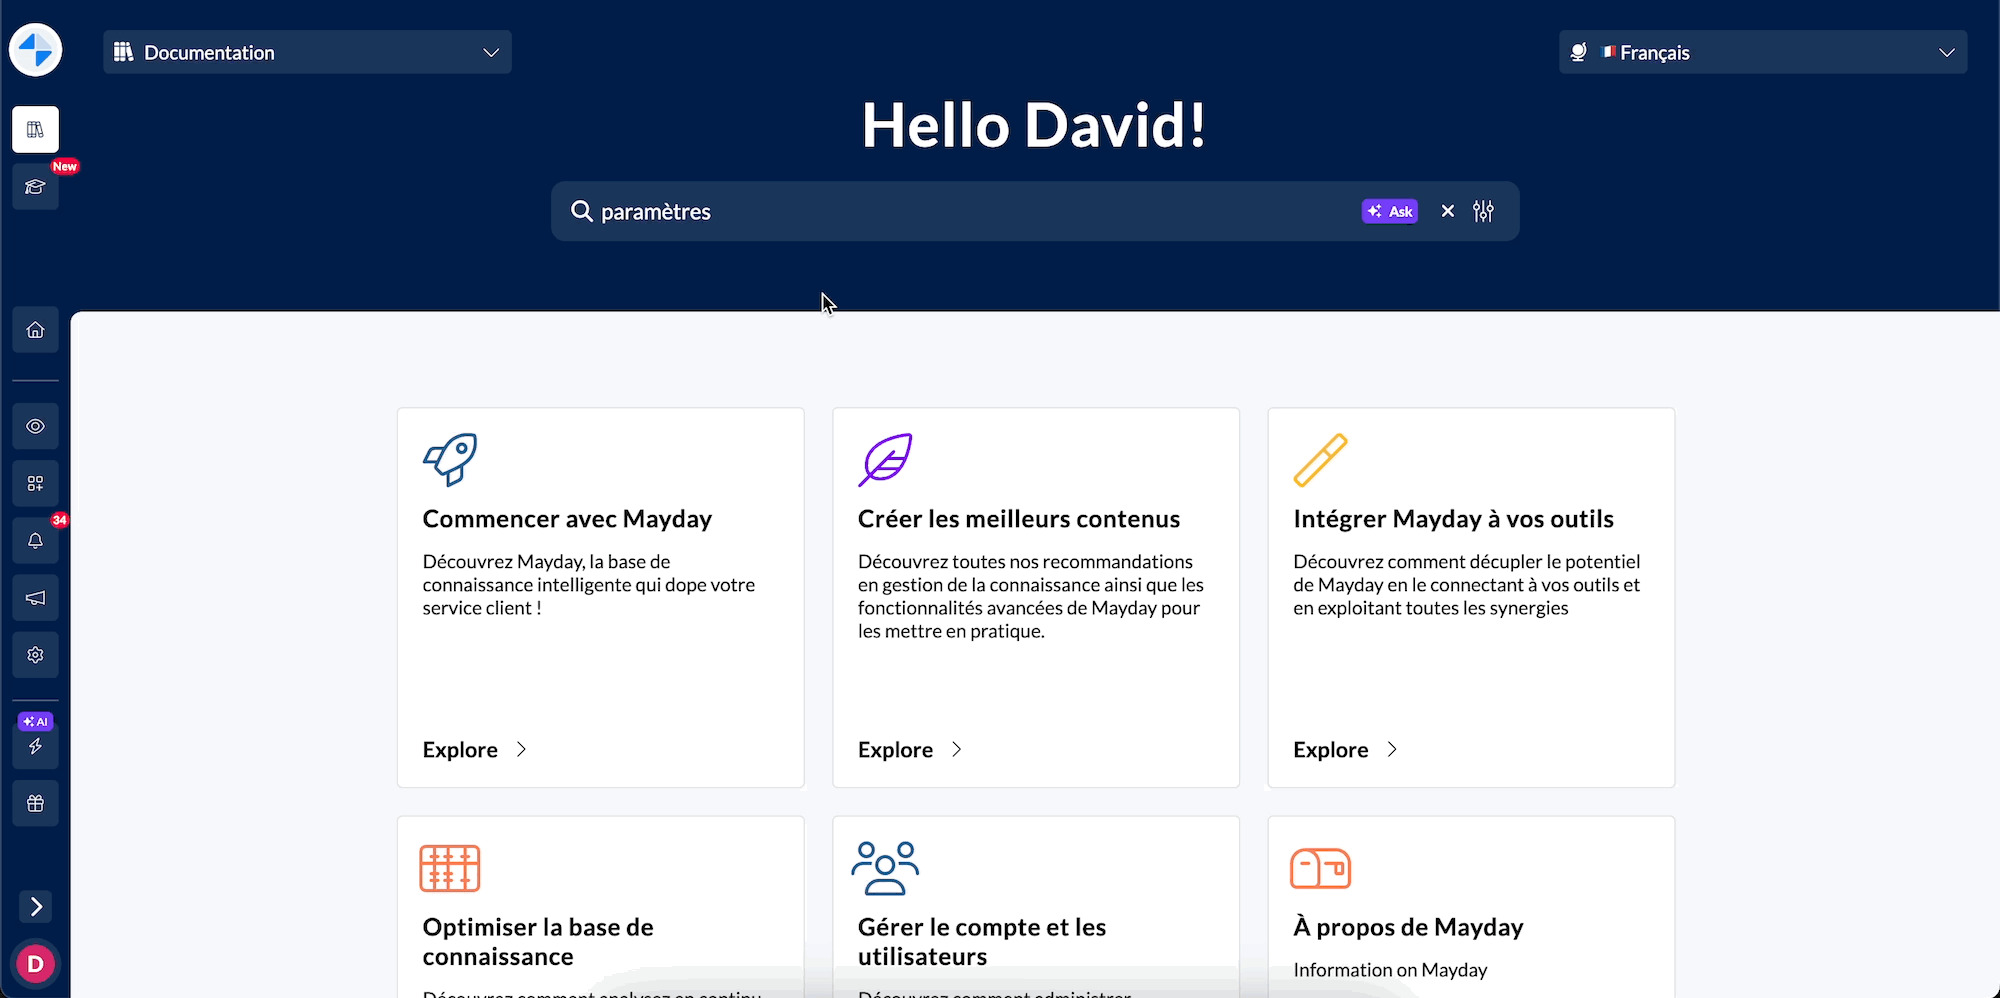Image resolution: width=2000 pixels, height=998 pixels.
Task: Click the Mayday logo icon
Action: [36, 50]
